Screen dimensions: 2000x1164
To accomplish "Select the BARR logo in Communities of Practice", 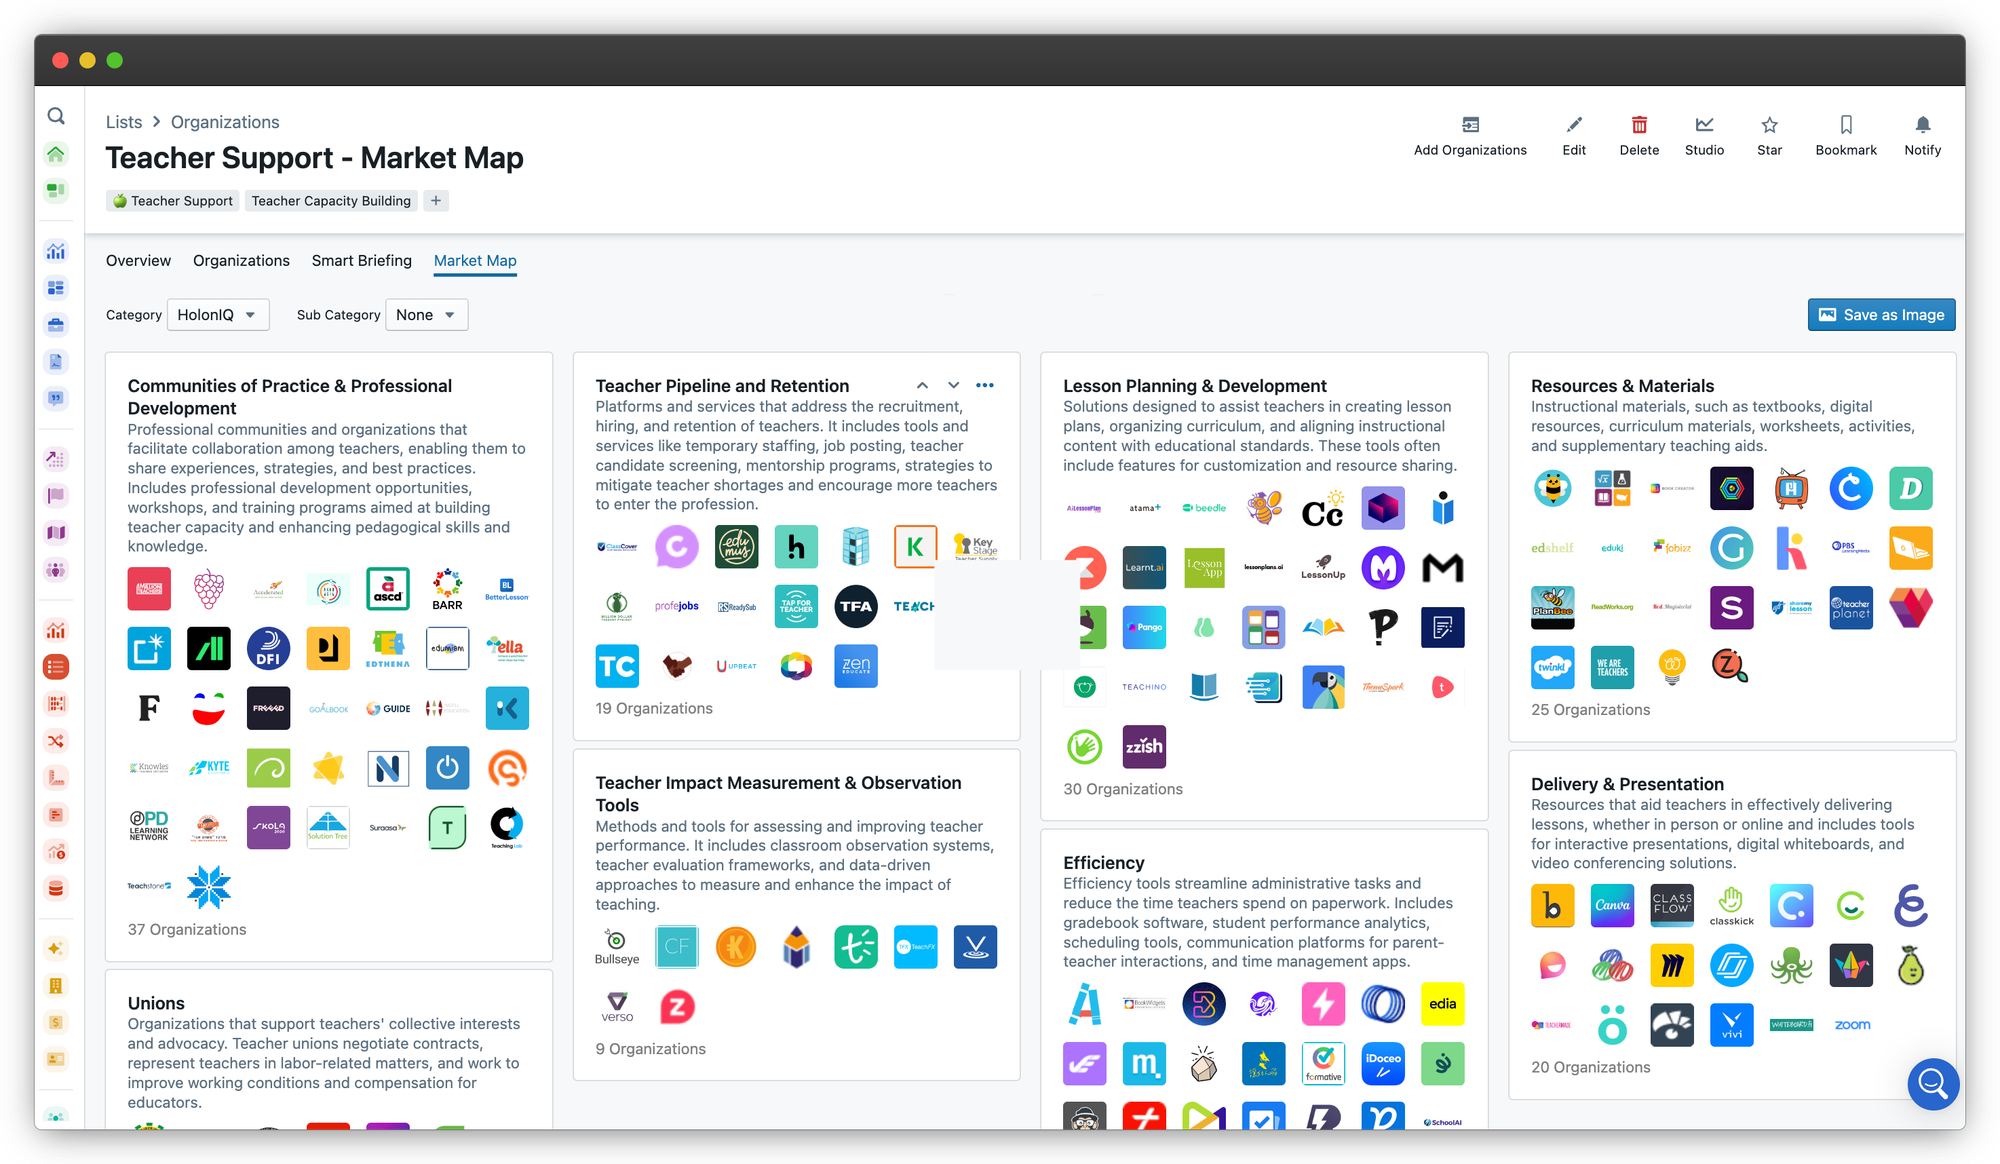I will coord(447,589).
